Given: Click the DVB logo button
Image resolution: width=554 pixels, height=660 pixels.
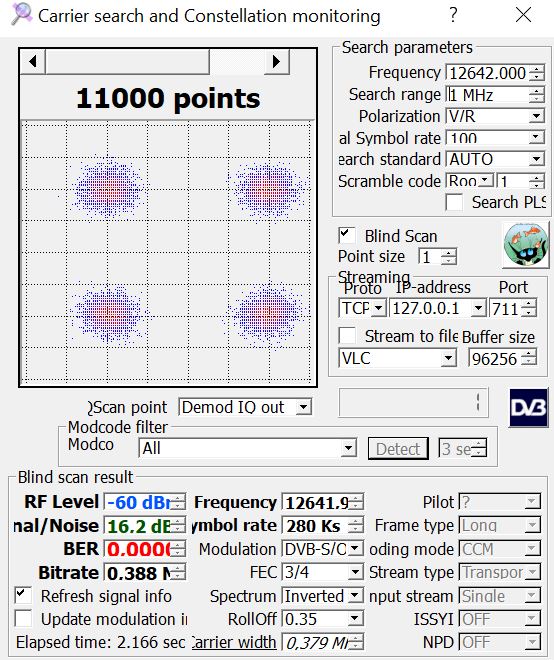Looking at the screenshot, I should pyautogui.click(x=529, y=407).
